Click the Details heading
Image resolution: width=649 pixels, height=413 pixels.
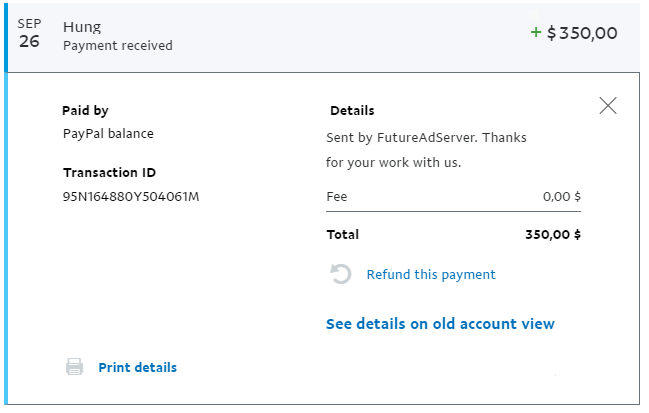(x=352, y=110)
